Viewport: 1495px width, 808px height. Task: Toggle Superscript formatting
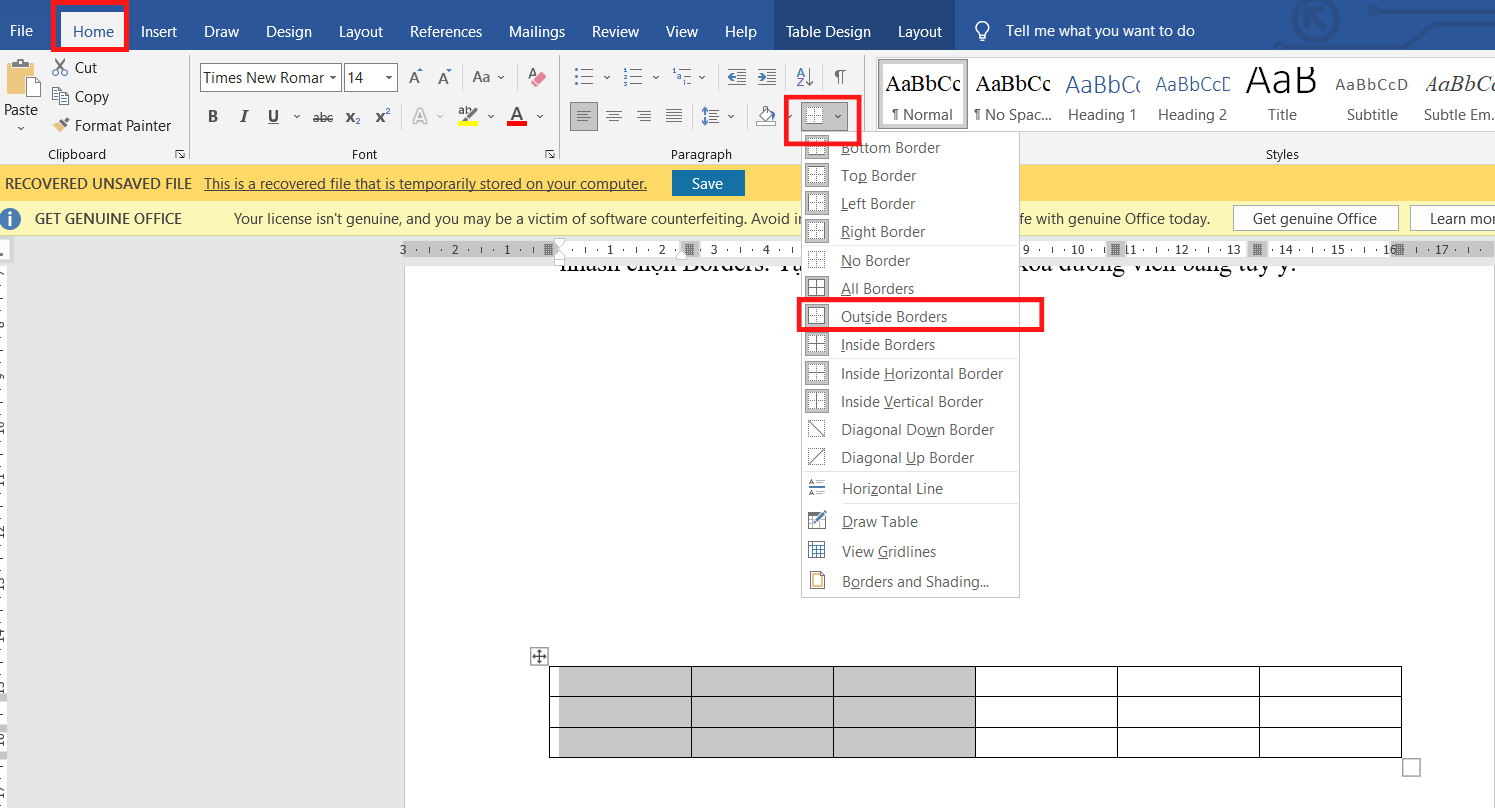click(x=382, y=117)
